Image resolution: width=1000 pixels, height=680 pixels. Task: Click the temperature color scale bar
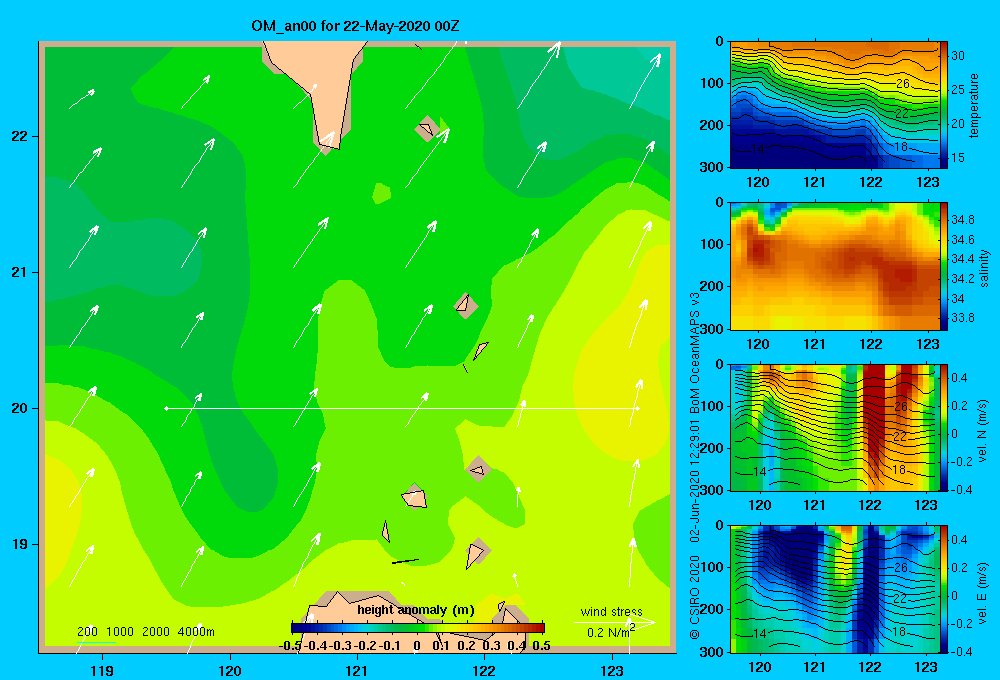click(944, 105)
